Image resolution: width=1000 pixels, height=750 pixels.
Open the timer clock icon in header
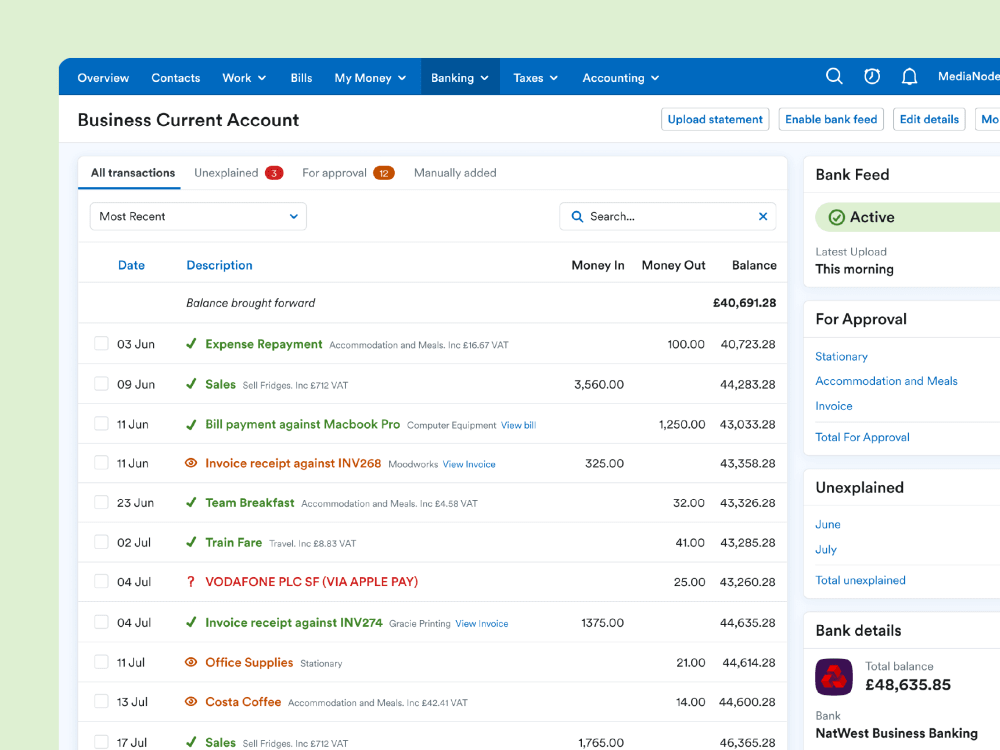pos(872,77)
